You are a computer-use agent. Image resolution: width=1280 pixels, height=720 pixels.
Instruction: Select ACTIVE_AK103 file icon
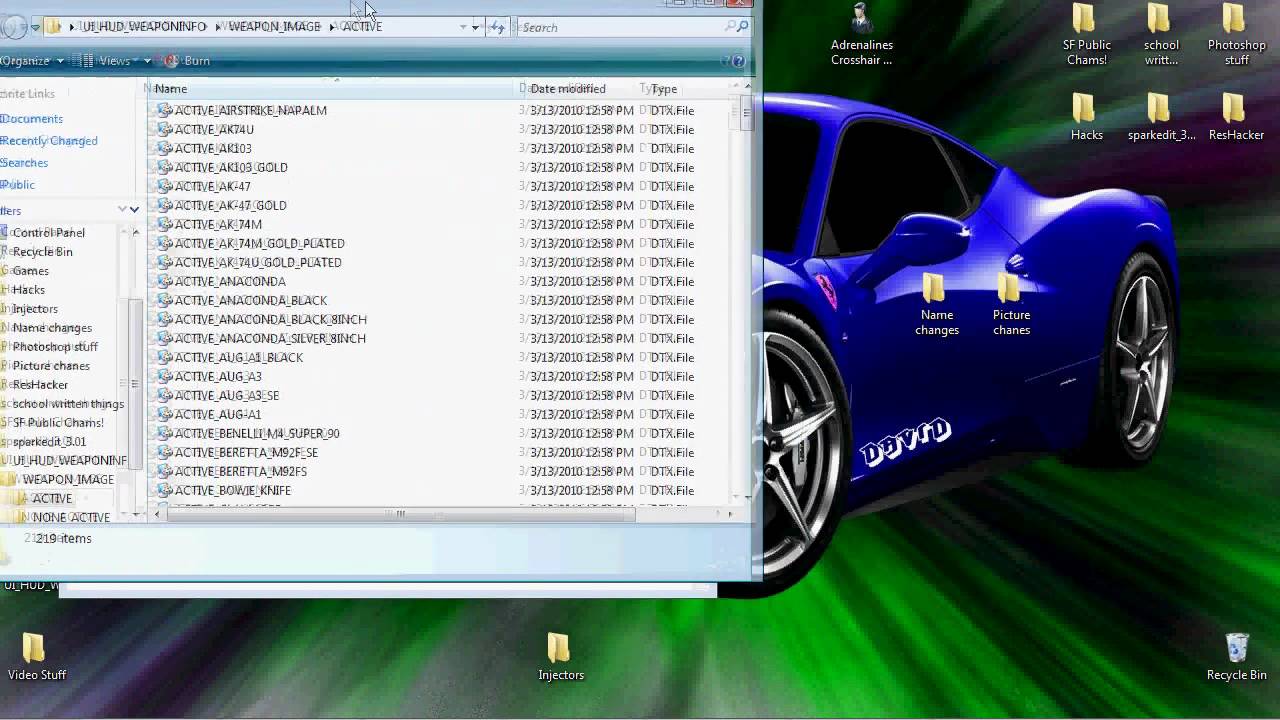[x=164, y=148]
